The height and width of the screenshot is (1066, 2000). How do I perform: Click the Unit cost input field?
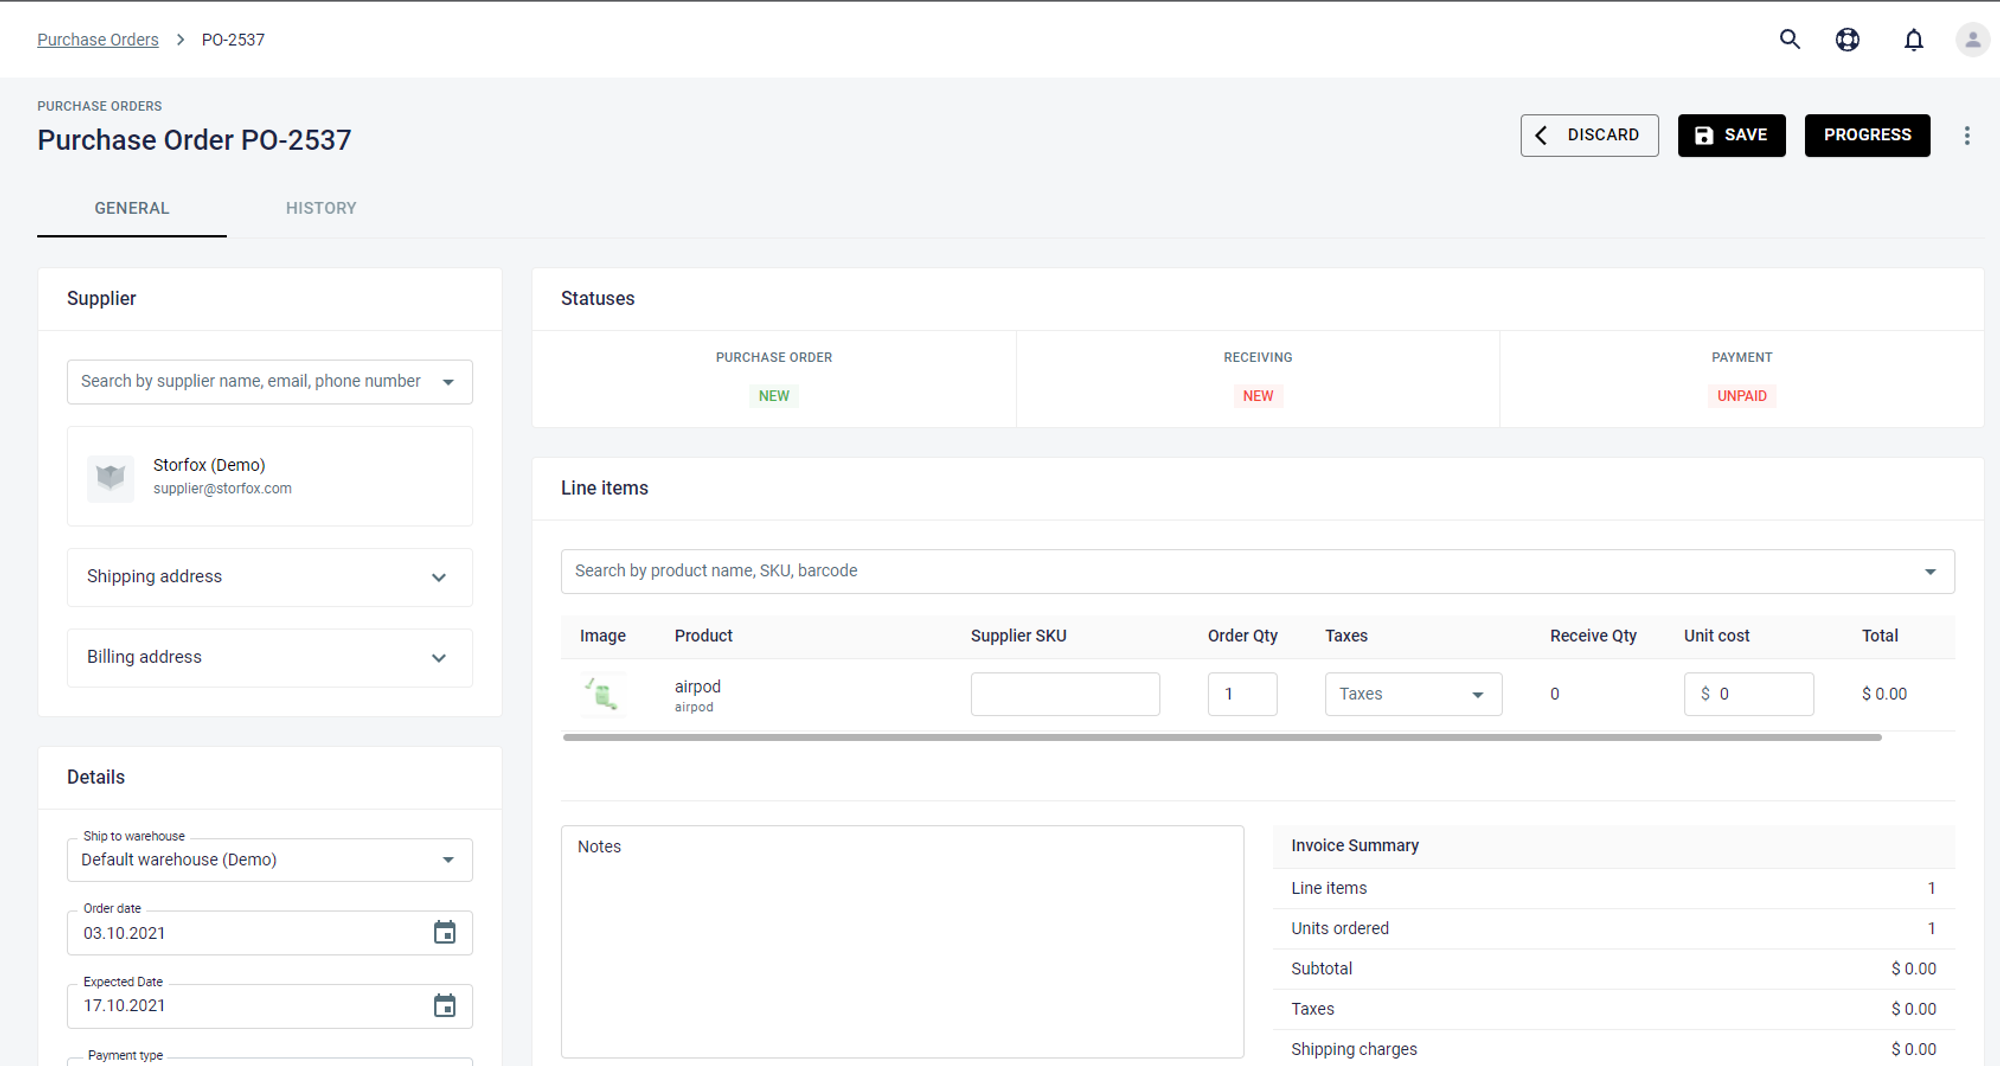[x=1748, y=694]
